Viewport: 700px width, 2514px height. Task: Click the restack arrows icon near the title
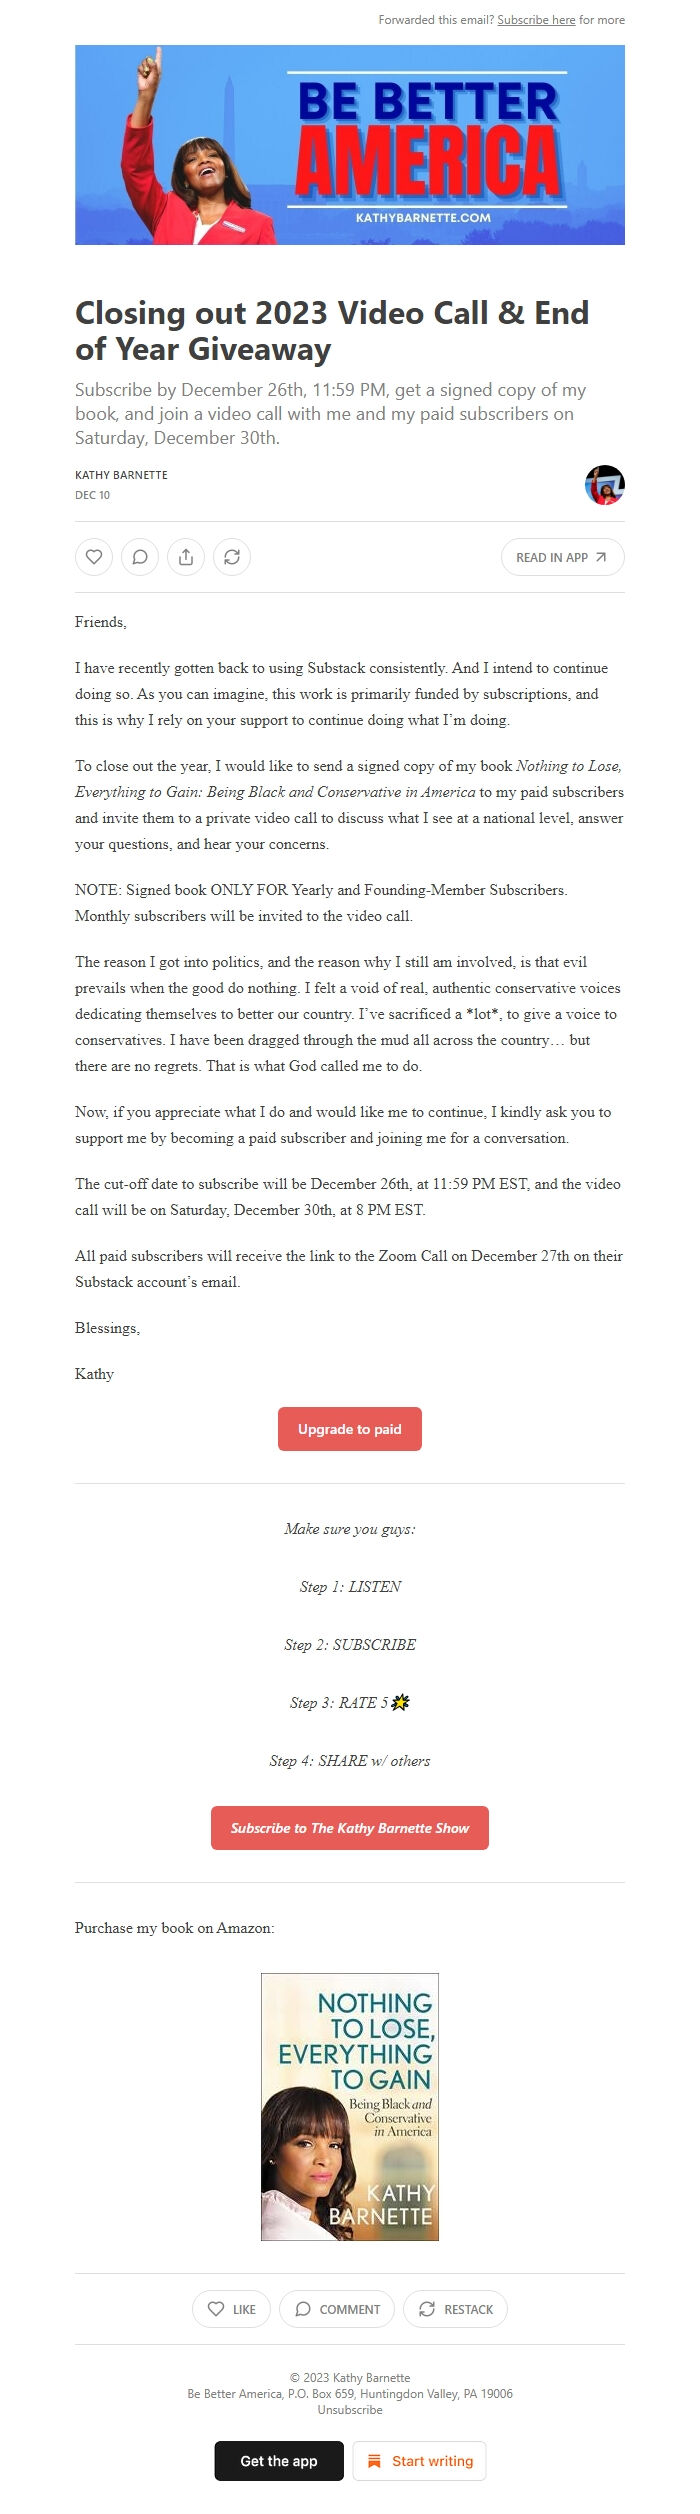point(233,558)
